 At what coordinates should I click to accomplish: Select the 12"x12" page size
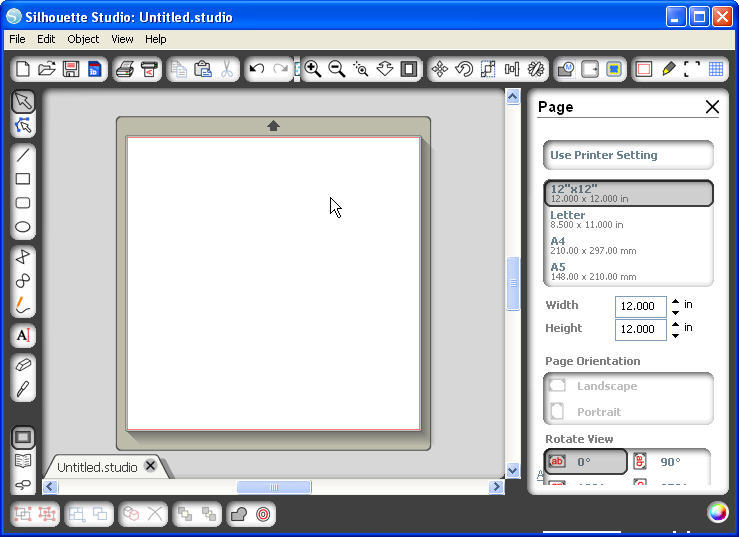tap(628, 193)
